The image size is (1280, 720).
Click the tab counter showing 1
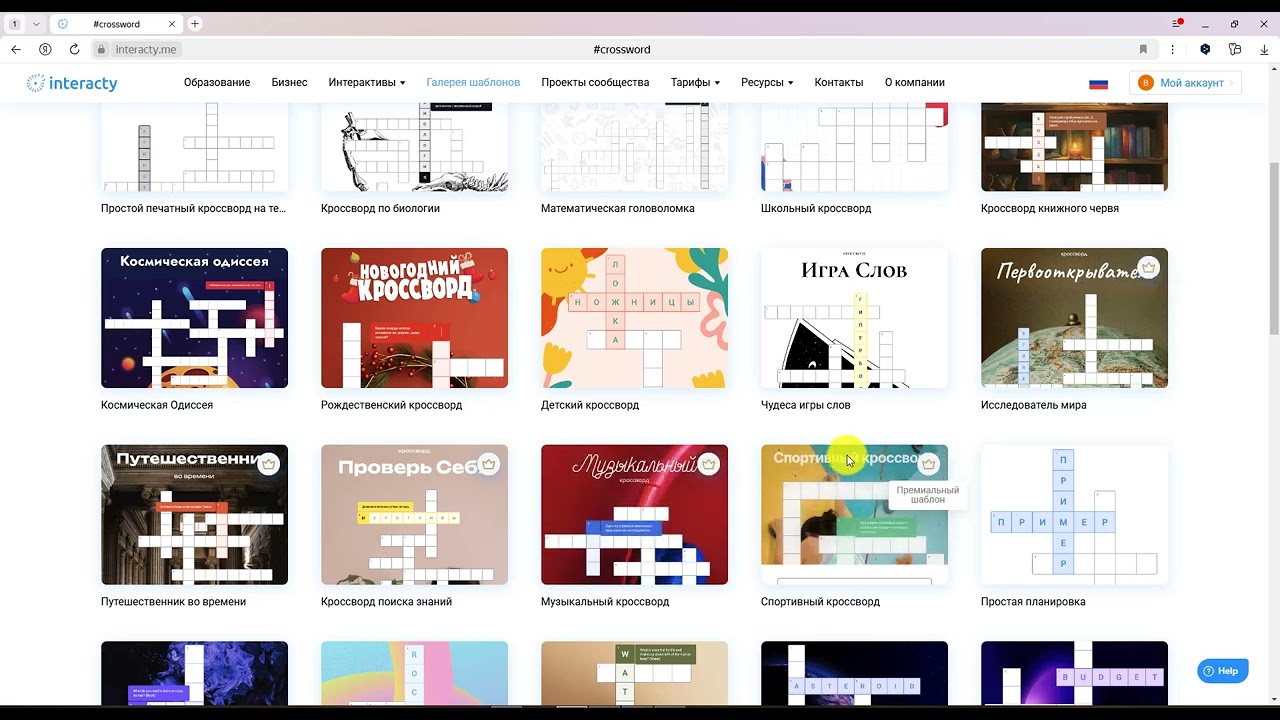[15, 24]
